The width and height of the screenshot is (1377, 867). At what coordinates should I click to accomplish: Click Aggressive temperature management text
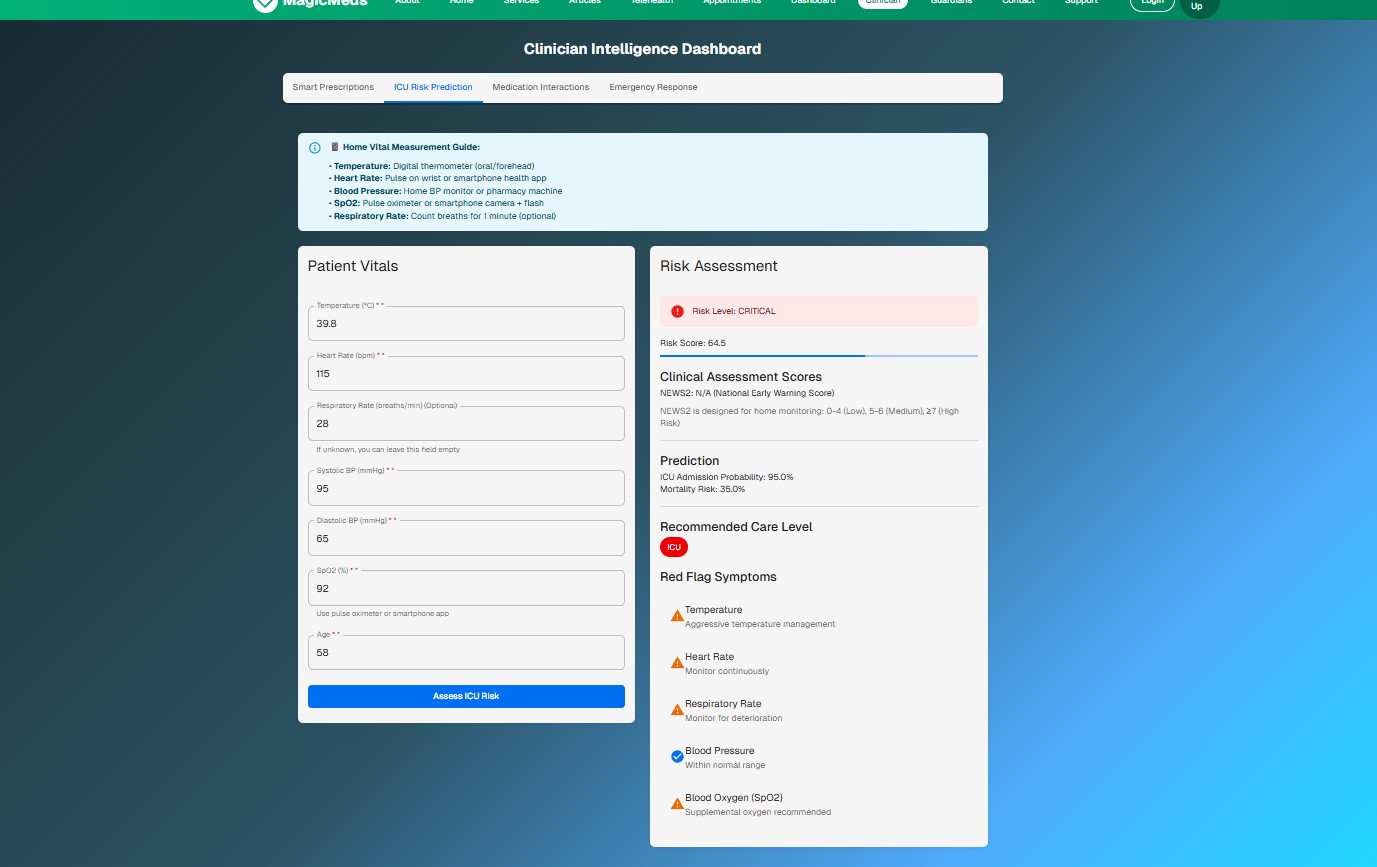click(x=760, y=624)
